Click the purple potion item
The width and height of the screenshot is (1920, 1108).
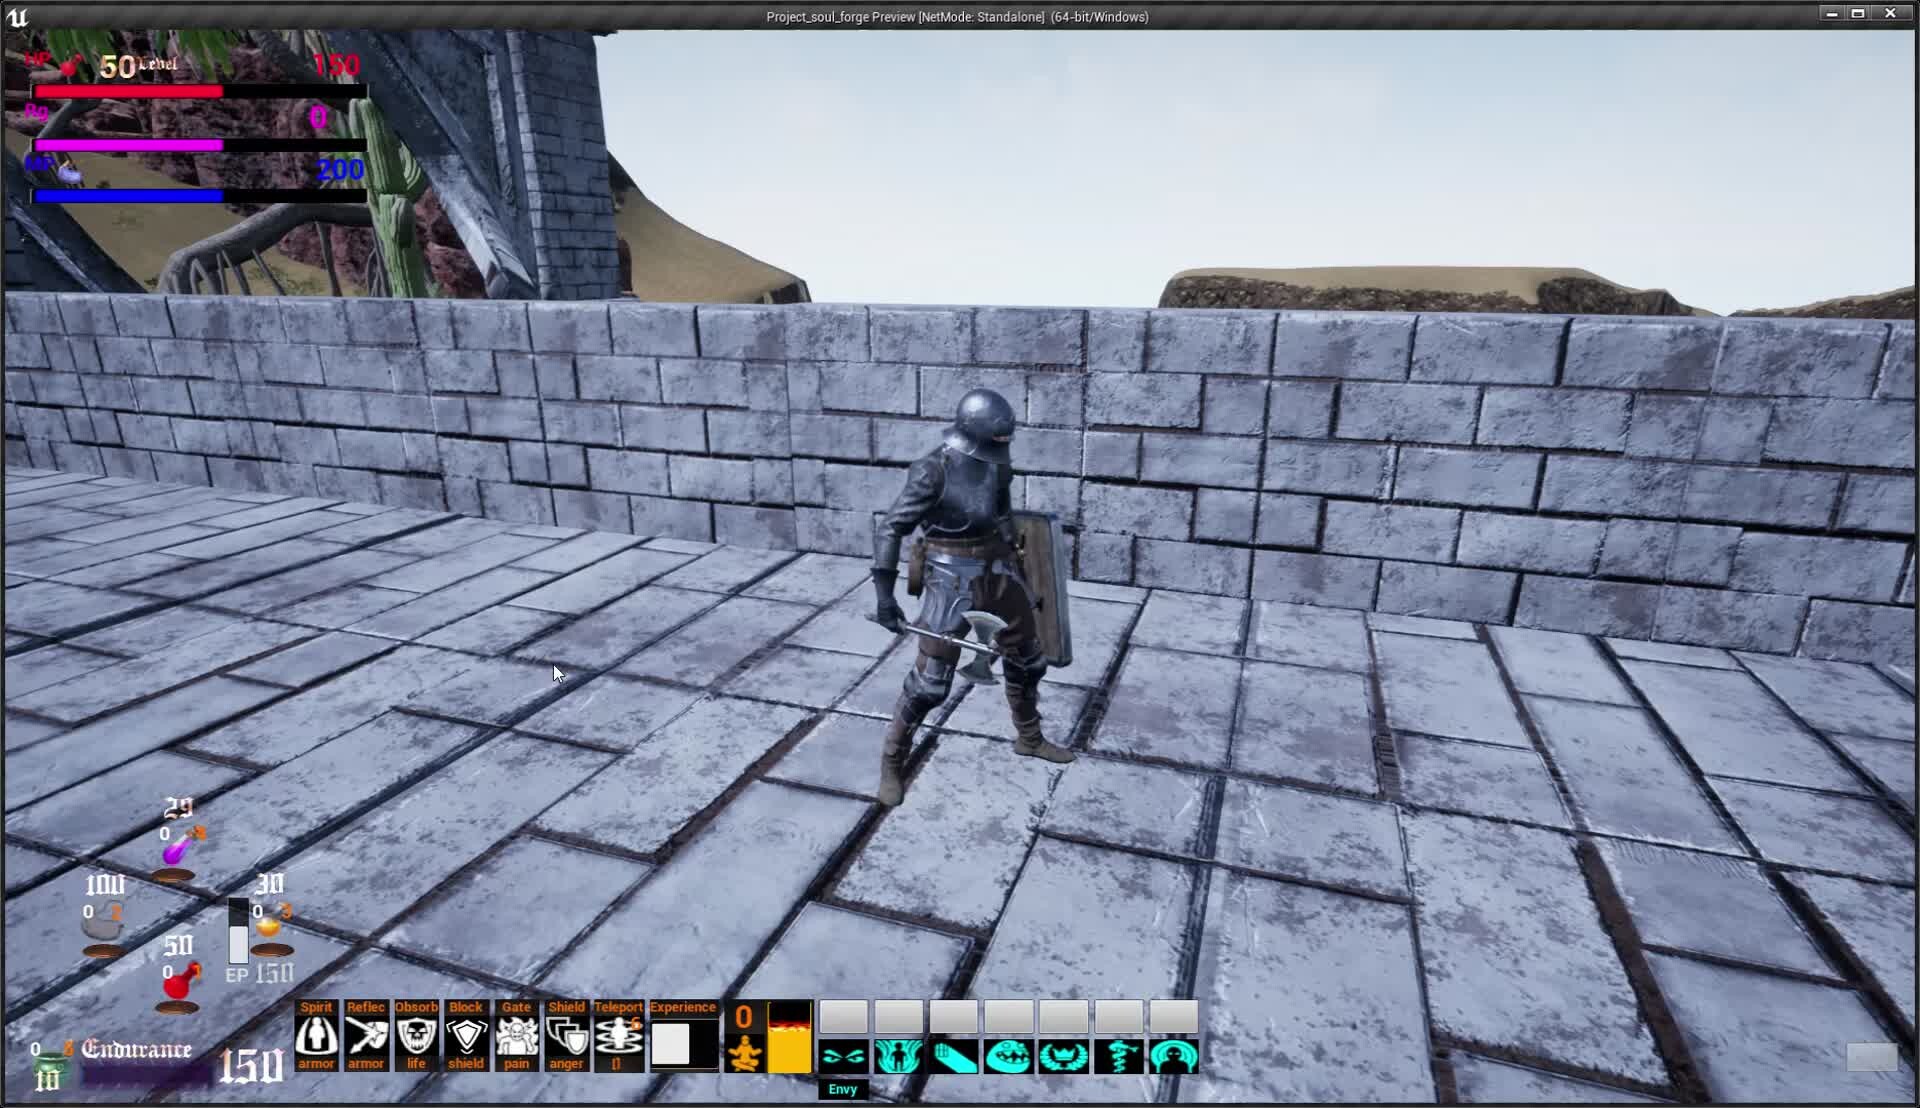pos(175,850)
